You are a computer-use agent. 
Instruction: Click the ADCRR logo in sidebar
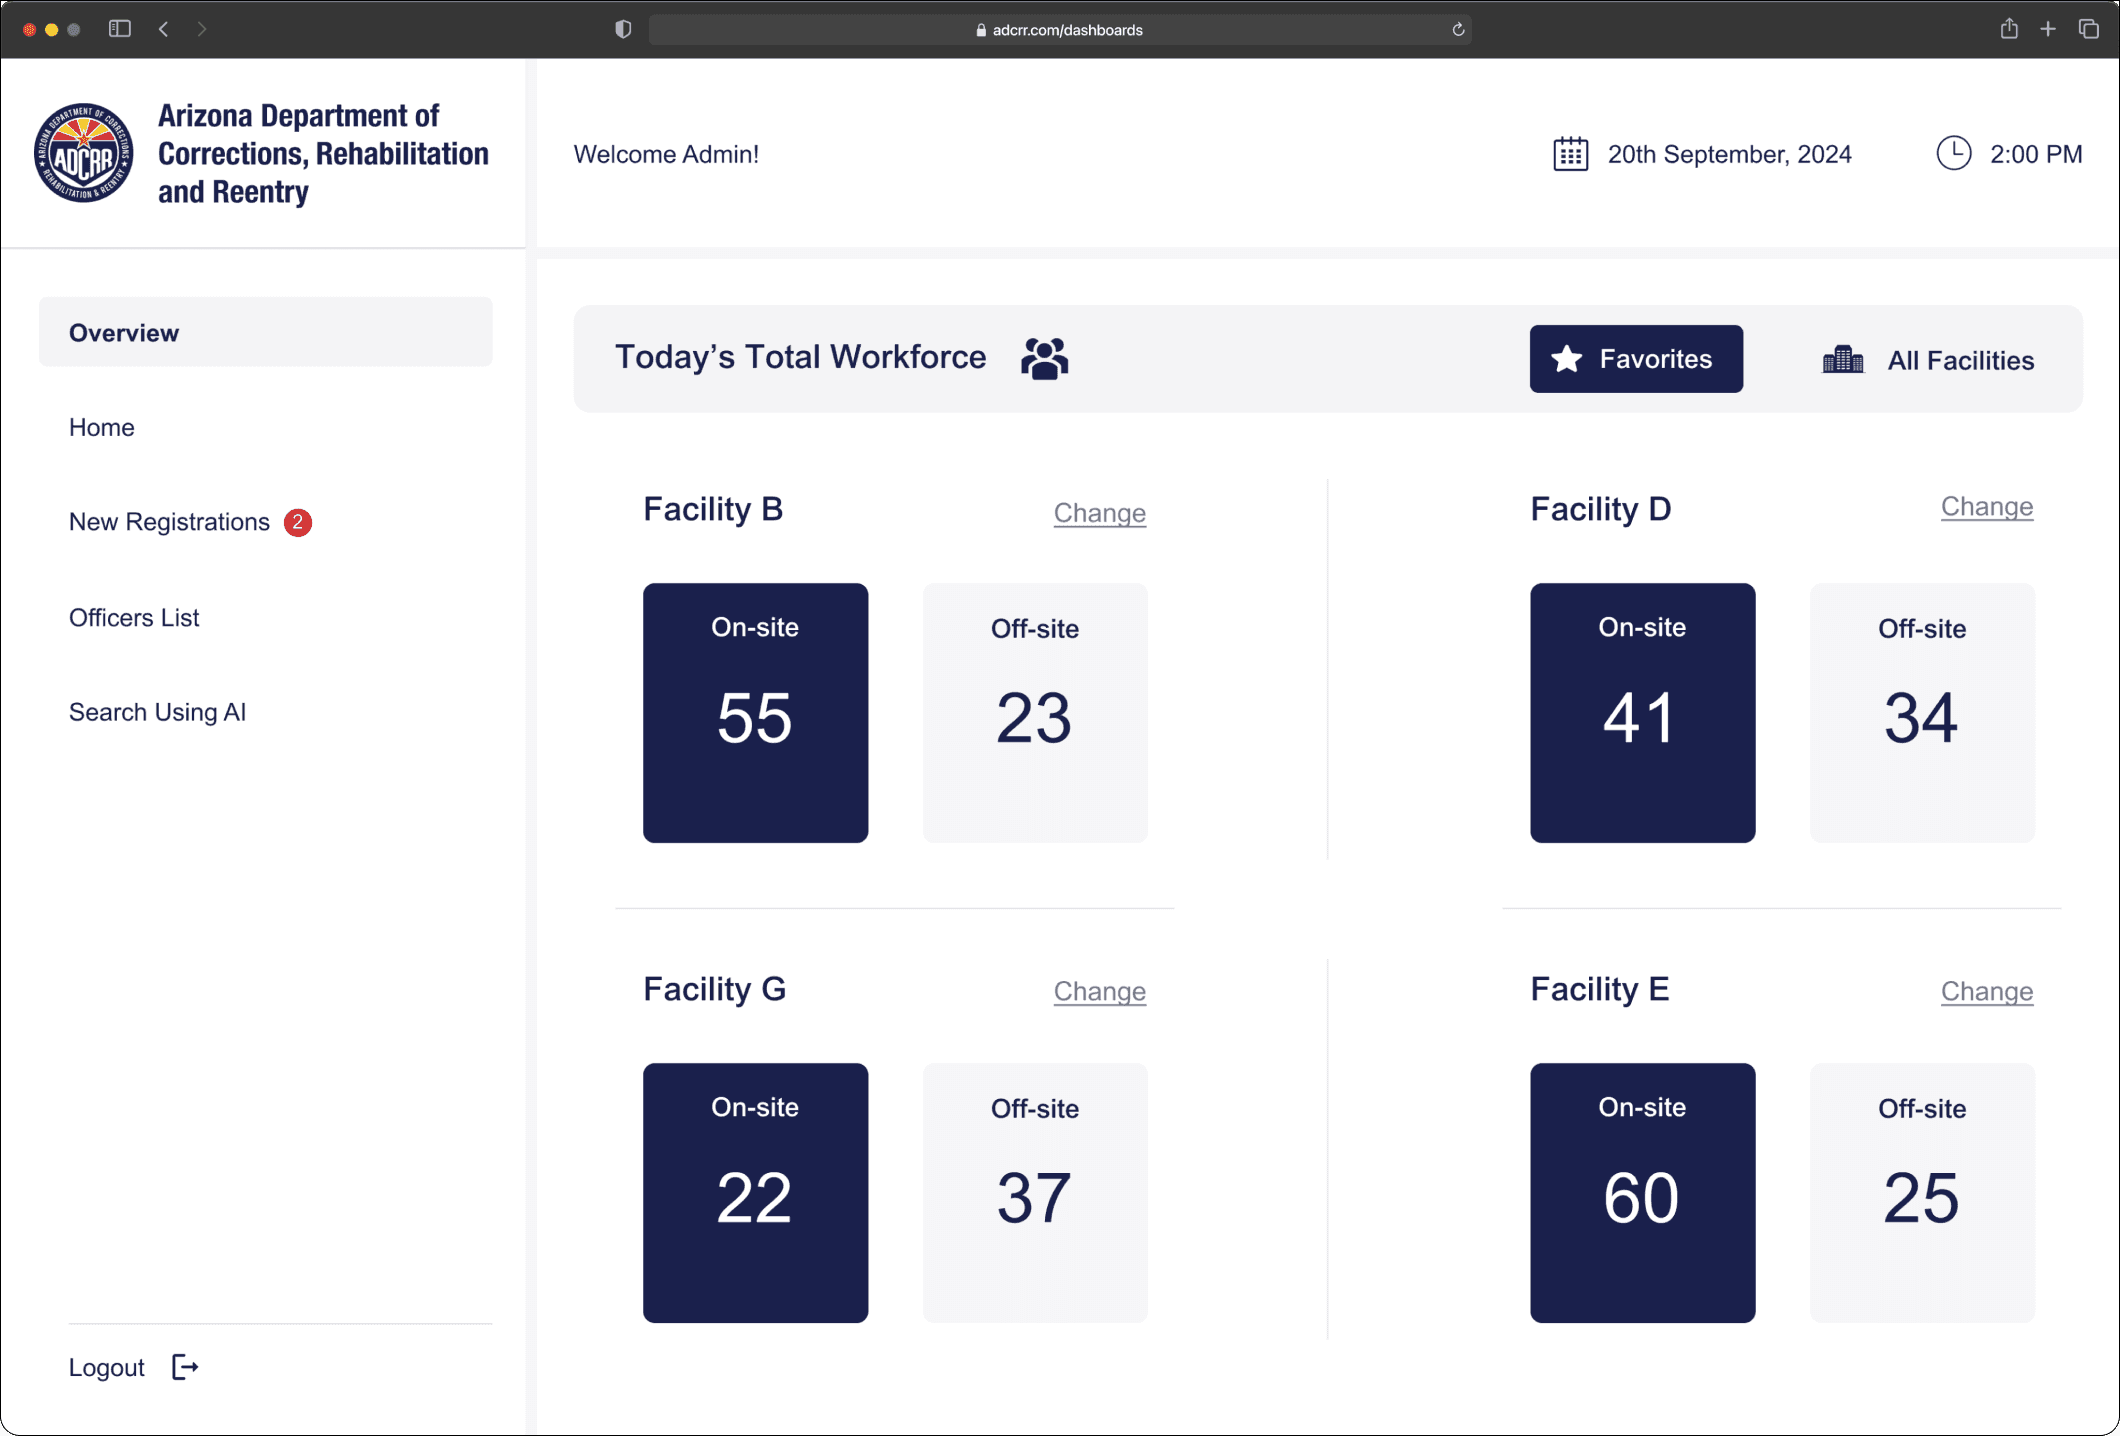tap(83, 153)
